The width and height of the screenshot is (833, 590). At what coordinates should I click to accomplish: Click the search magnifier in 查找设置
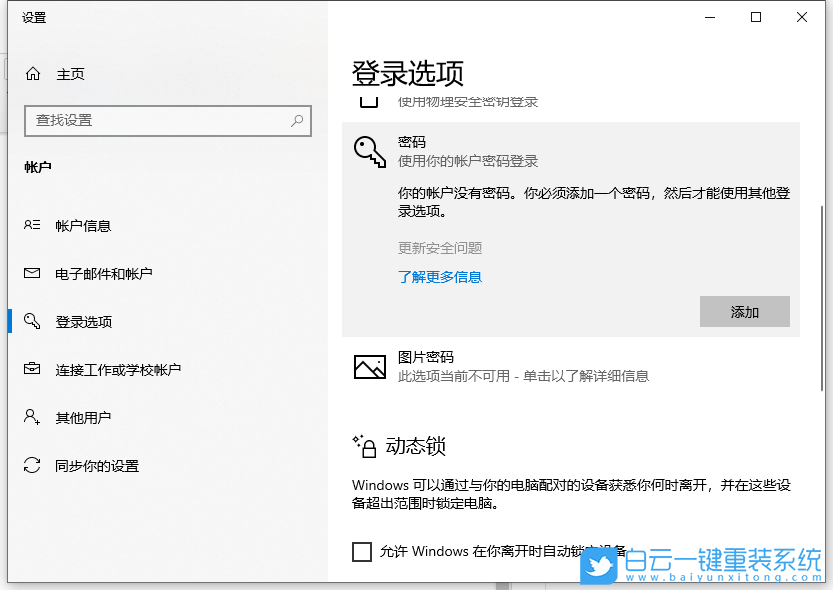tap(296, 120)
